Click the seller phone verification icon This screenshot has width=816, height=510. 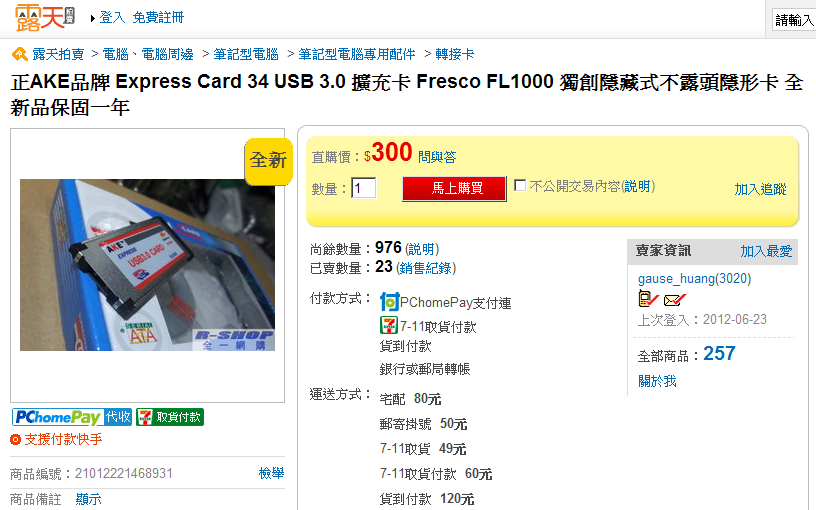(648, 299)
